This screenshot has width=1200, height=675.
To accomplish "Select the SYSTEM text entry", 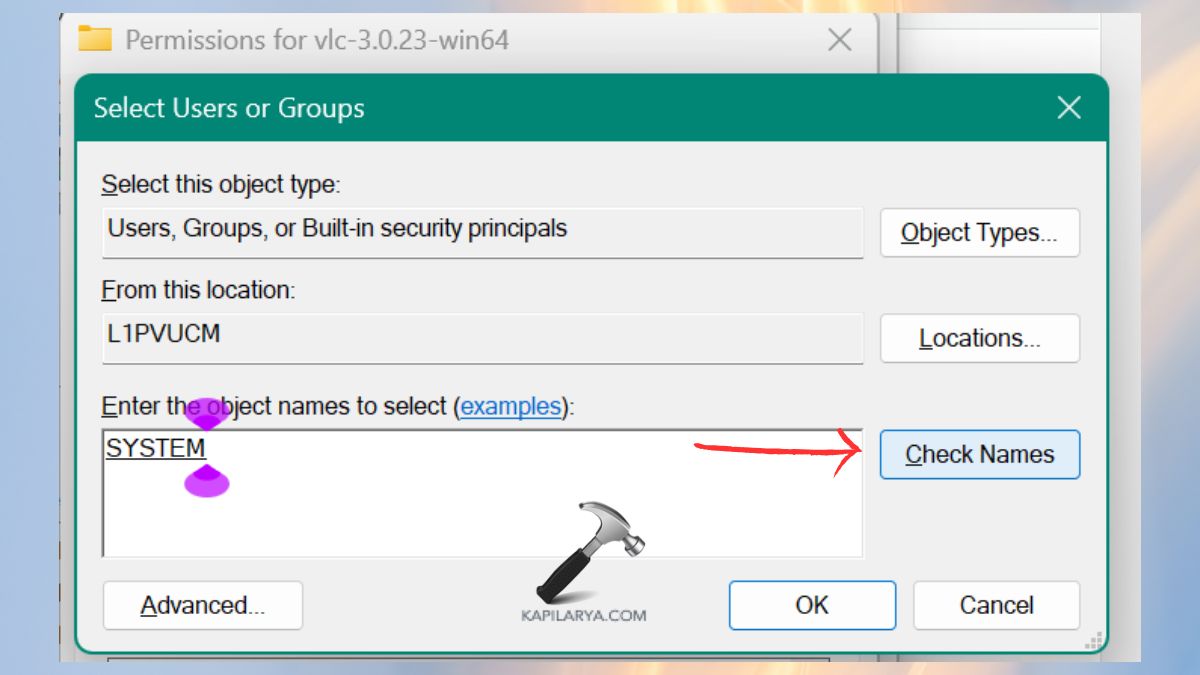I will tap(154, 449).
